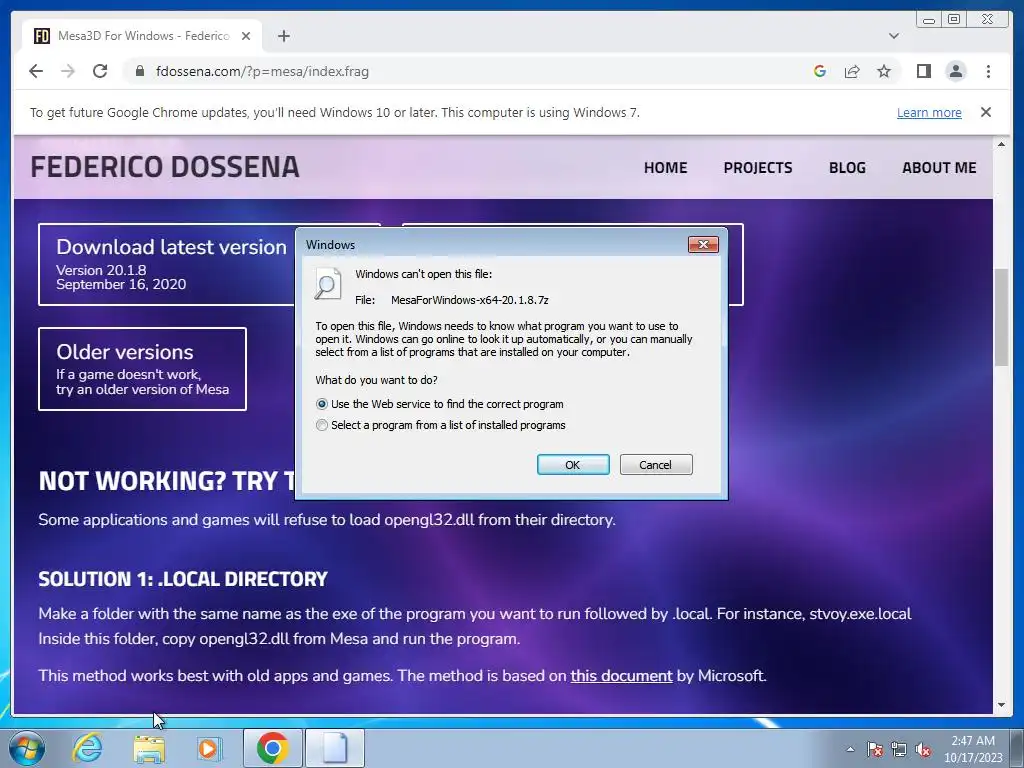Open the Windows Start button
This screenshot has width=1024, height=768.
point(27,748)
